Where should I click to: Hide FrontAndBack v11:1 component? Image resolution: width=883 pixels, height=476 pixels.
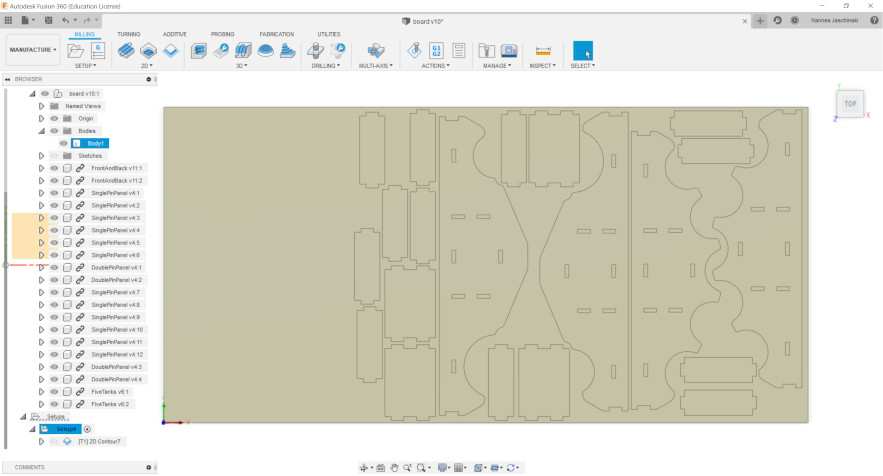tap(54, 168)
